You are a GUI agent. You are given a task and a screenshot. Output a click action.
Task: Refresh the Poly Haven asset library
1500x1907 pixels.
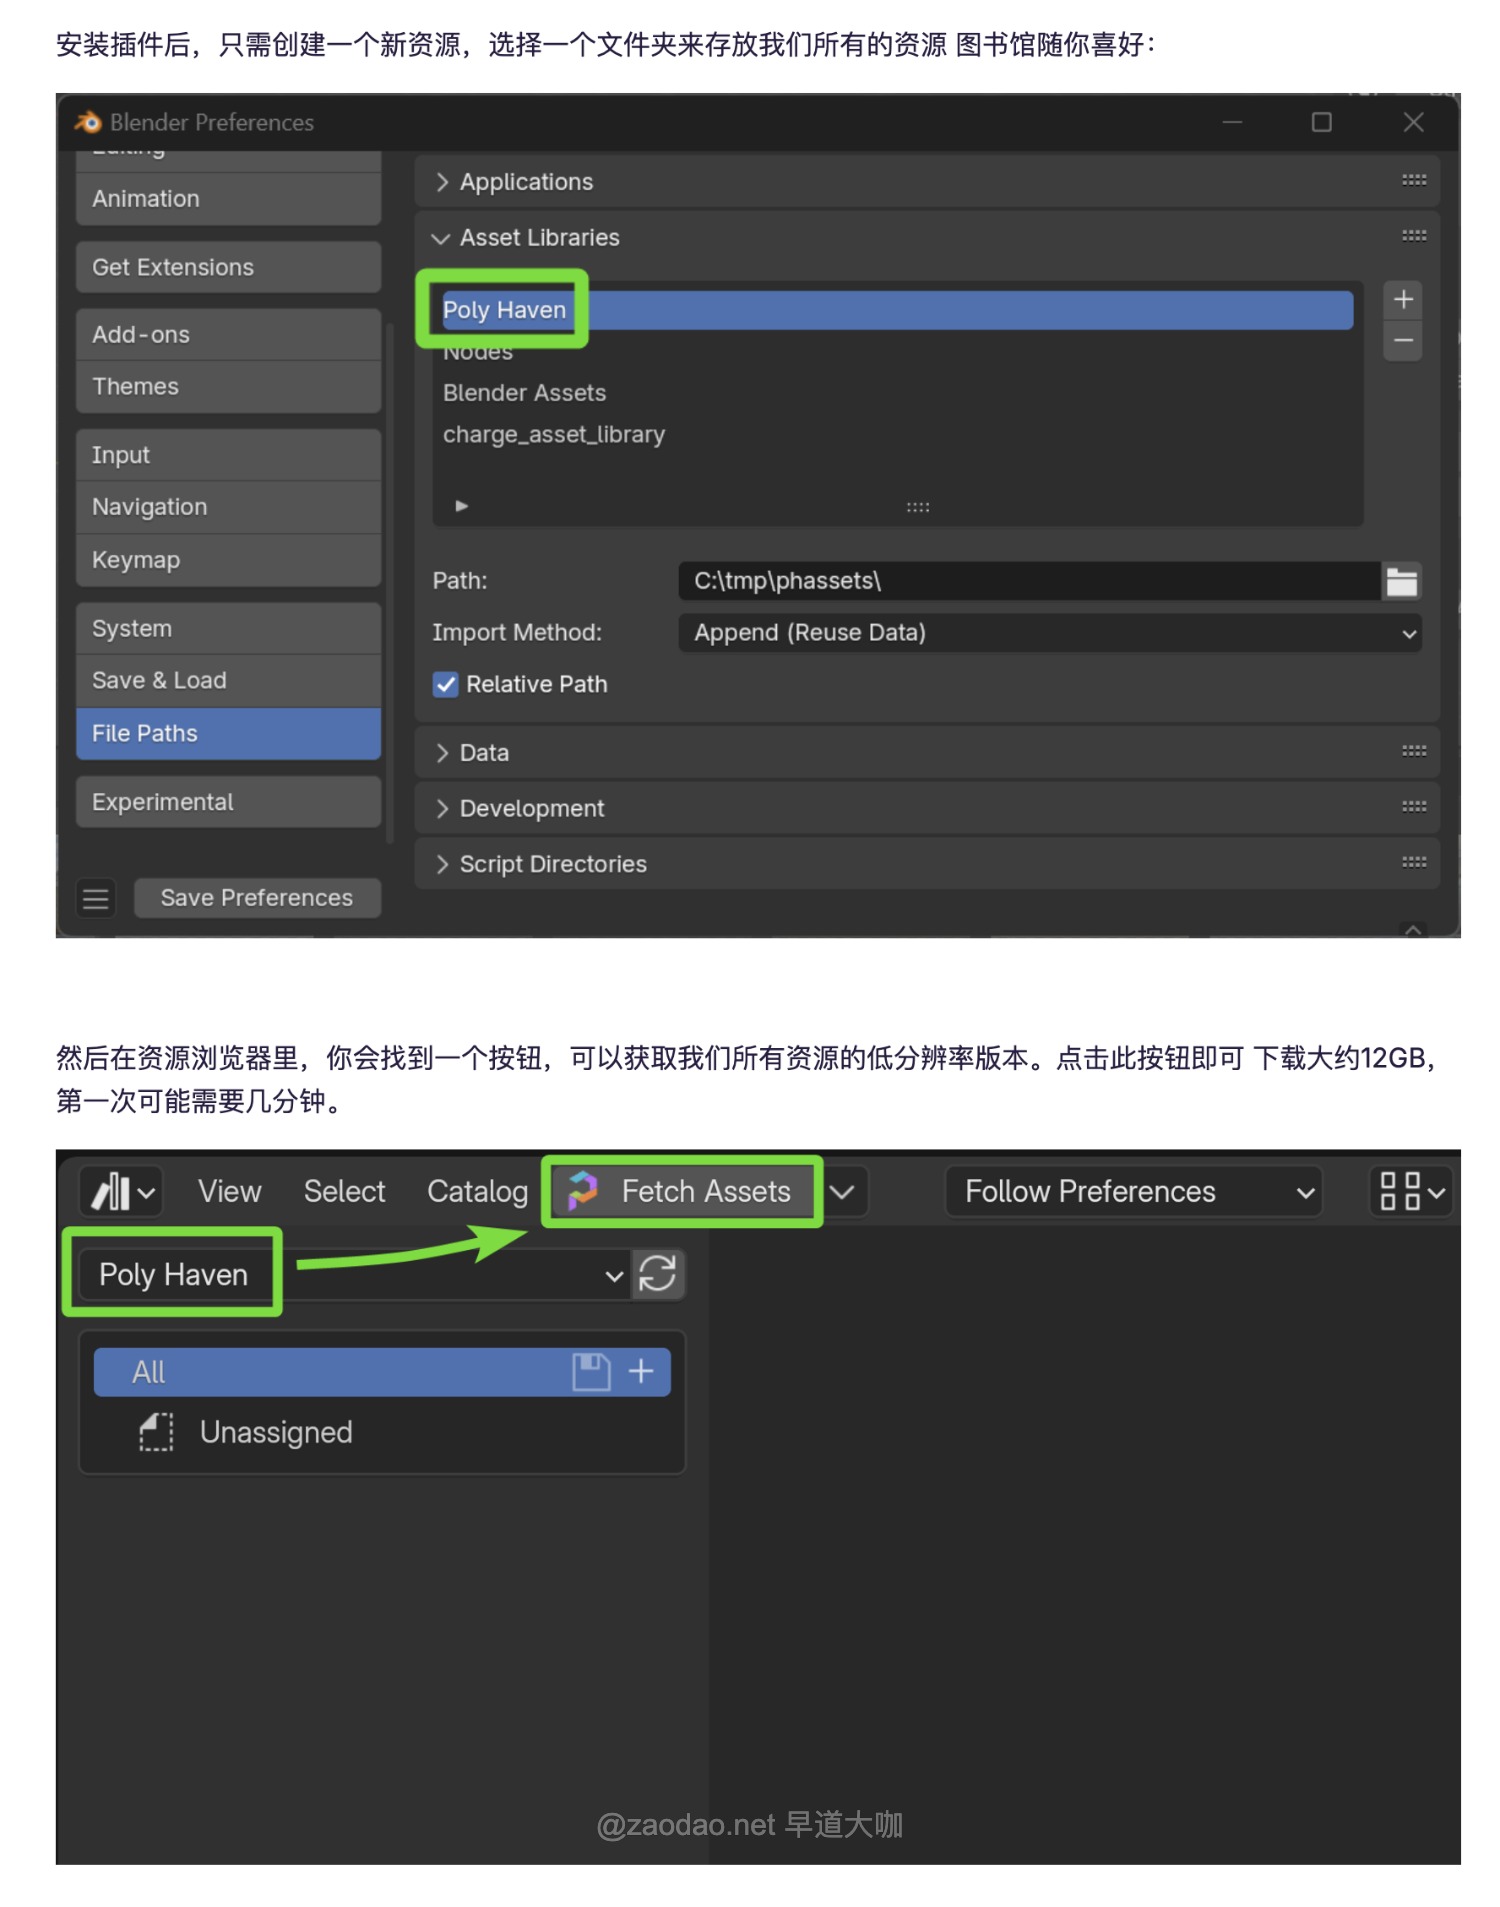click(x=657, y=1274)
